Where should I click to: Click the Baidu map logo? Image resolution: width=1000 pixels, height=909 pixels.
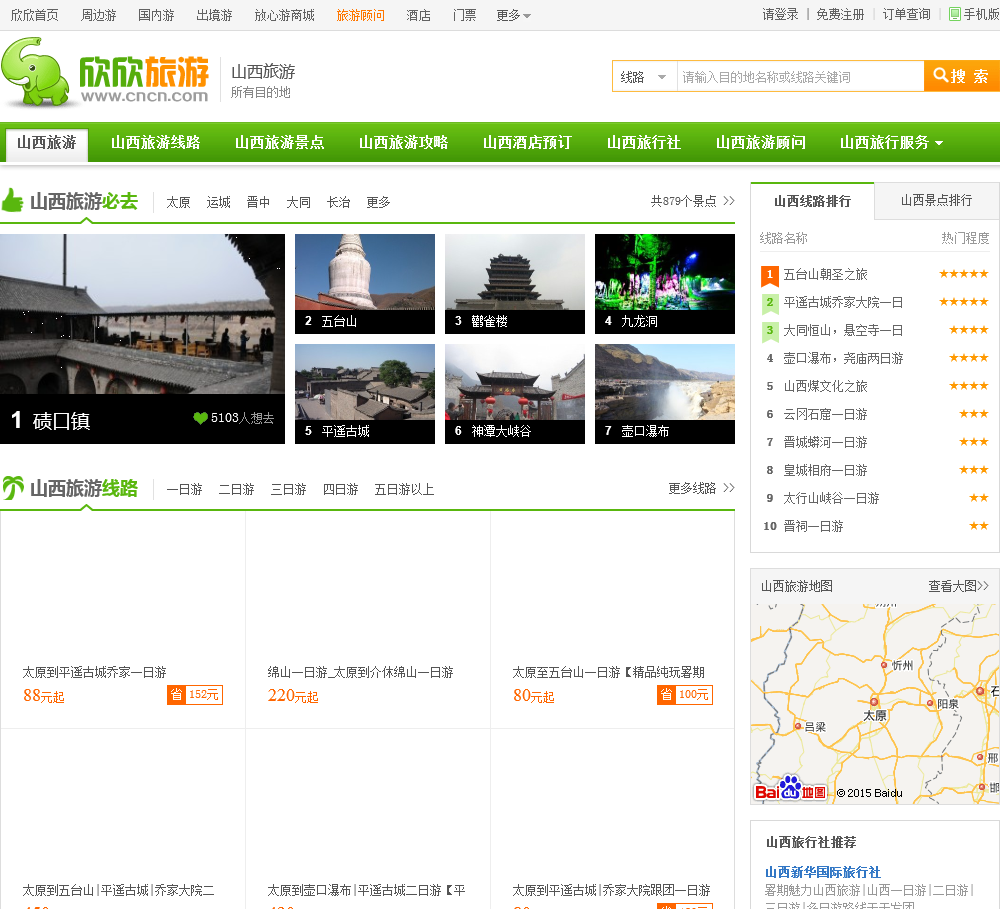[790, 789]
